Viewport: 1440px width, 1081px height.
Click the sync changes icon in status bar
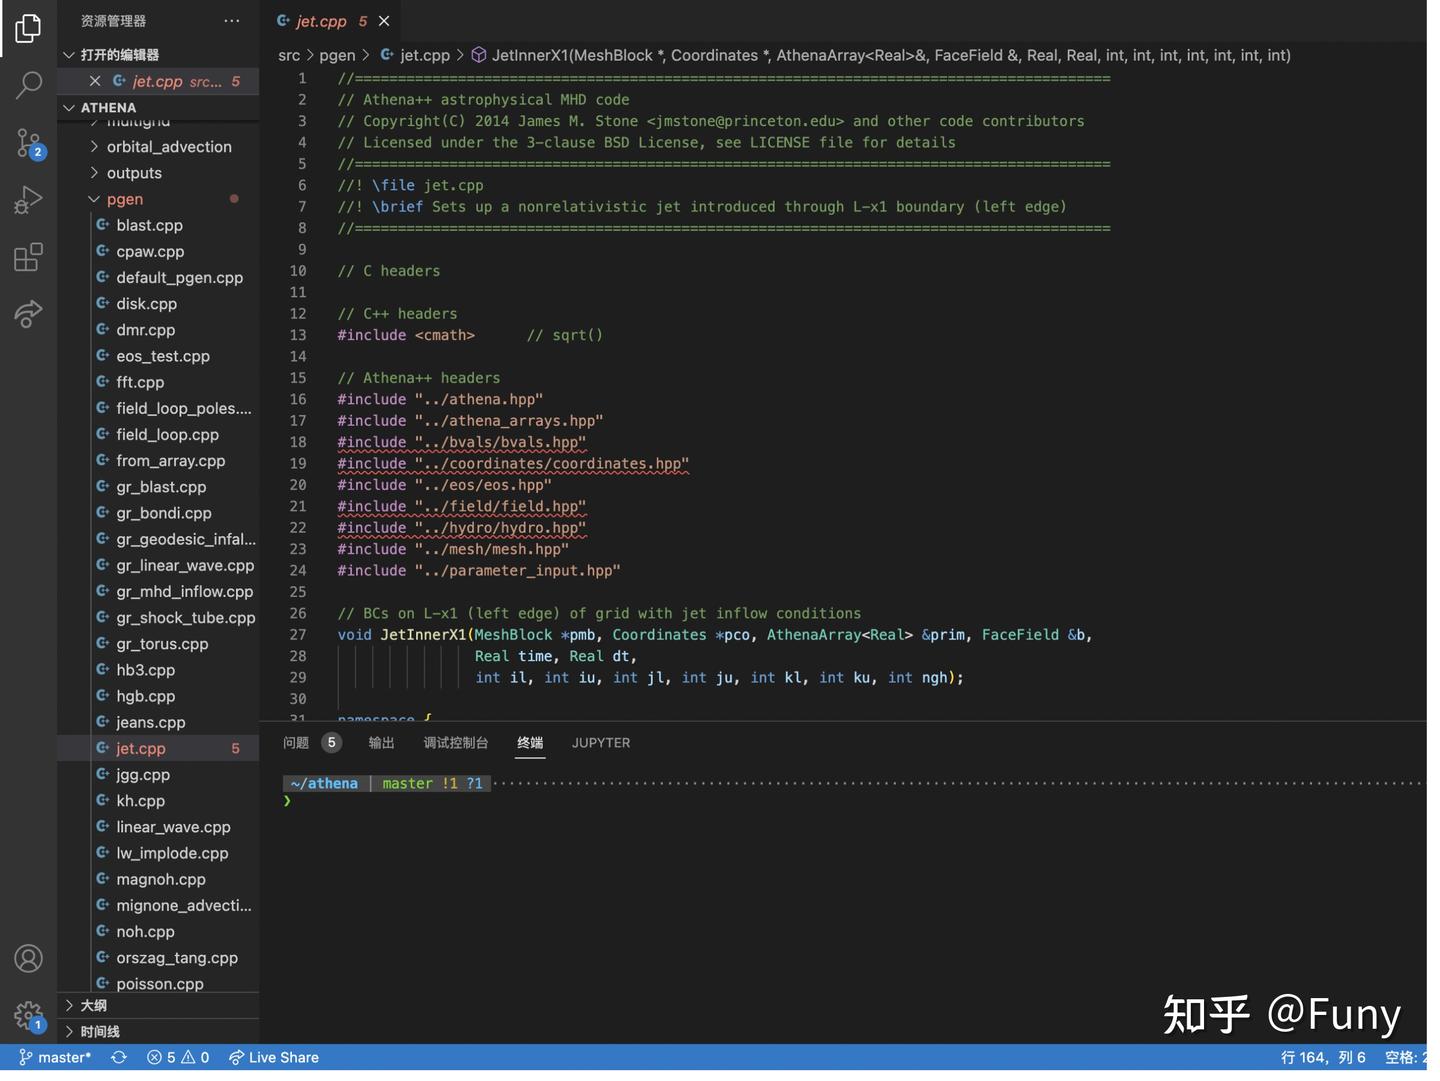tap(119, 1057)
